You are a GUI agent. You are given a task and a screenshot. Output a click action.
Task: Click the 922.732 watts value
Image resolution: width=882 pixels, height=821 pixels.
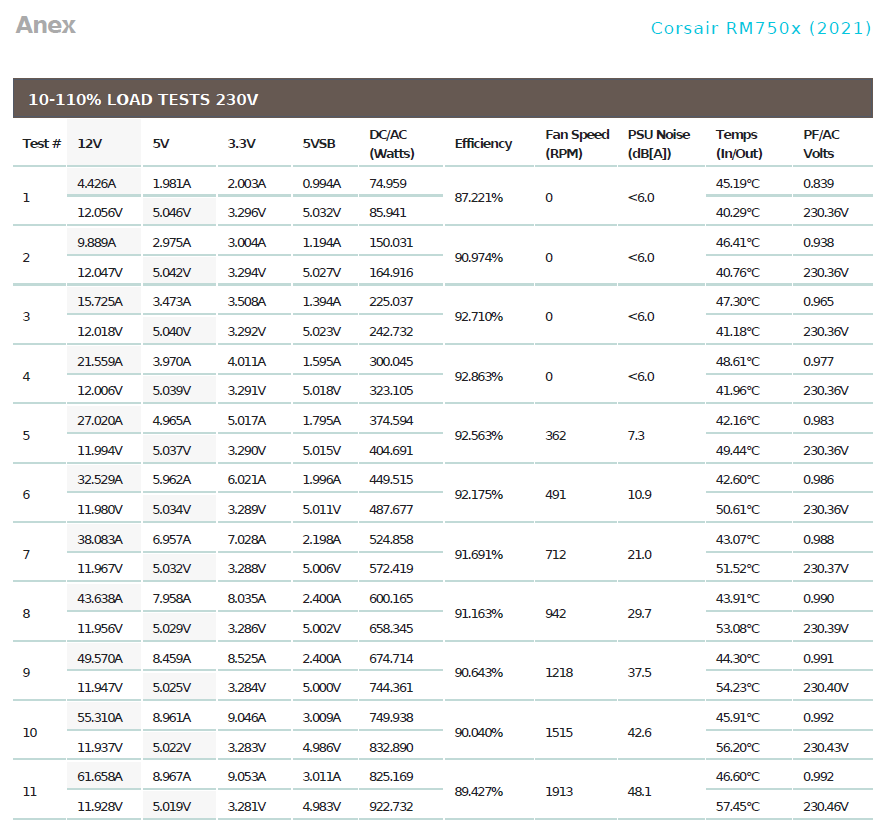click(x=391, y=807)
